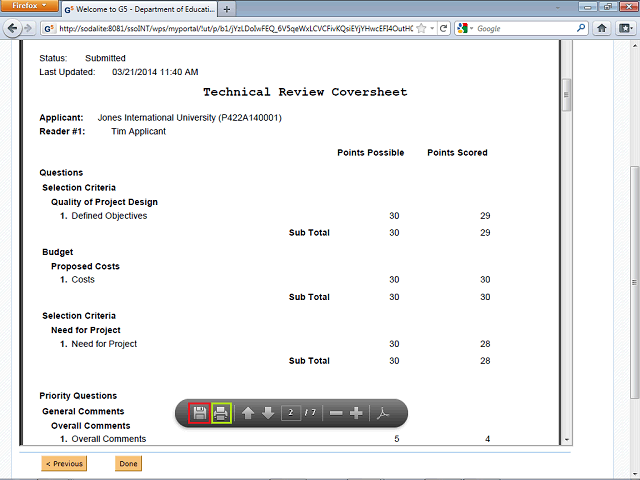Open the bookmarks menu icon
The height and width of the screenshot is (480, 640).
[624, 28]
